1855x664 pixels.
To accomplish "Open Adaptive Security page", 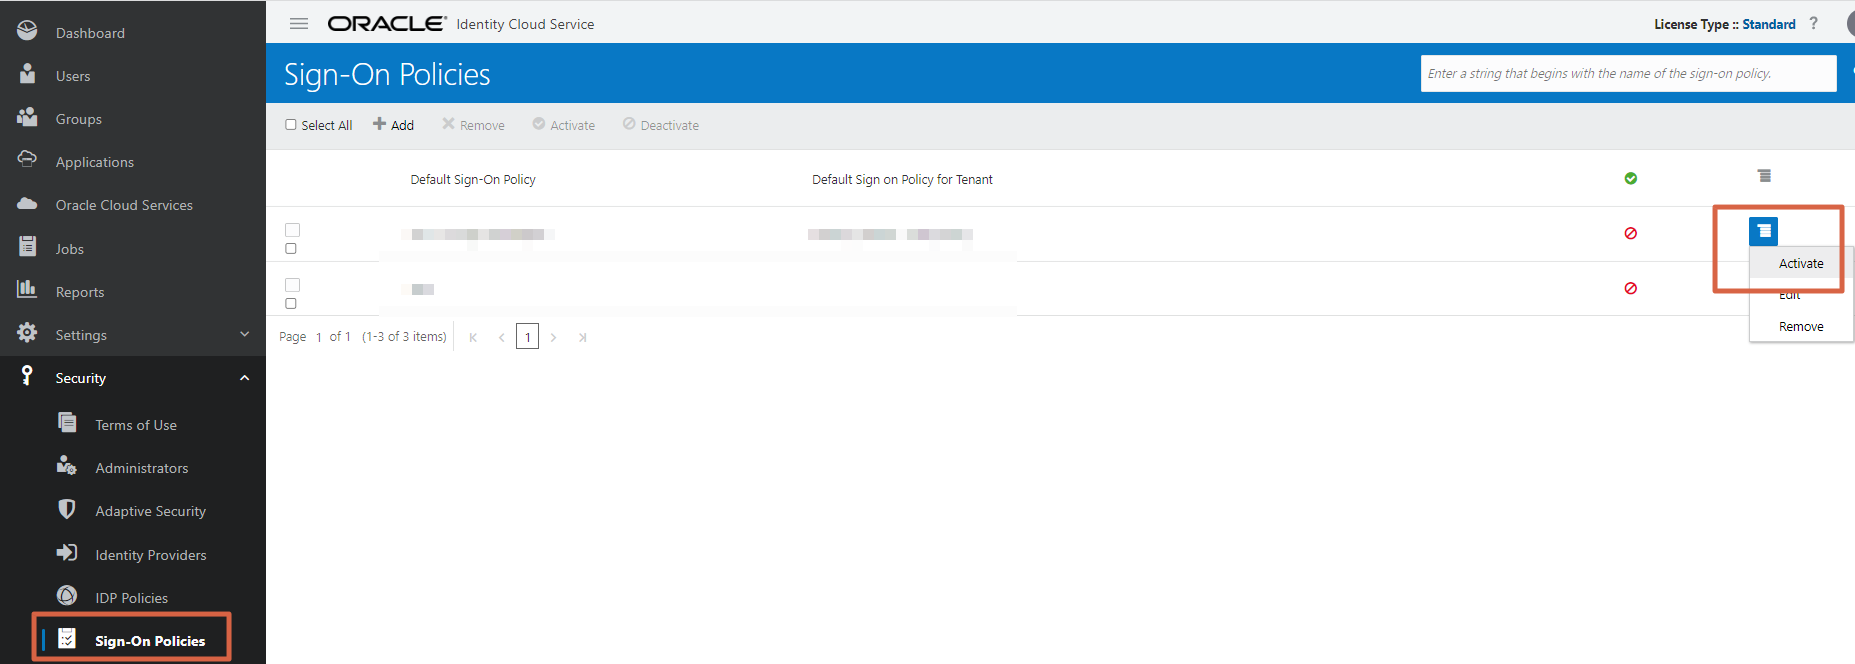I will point(151,511).
